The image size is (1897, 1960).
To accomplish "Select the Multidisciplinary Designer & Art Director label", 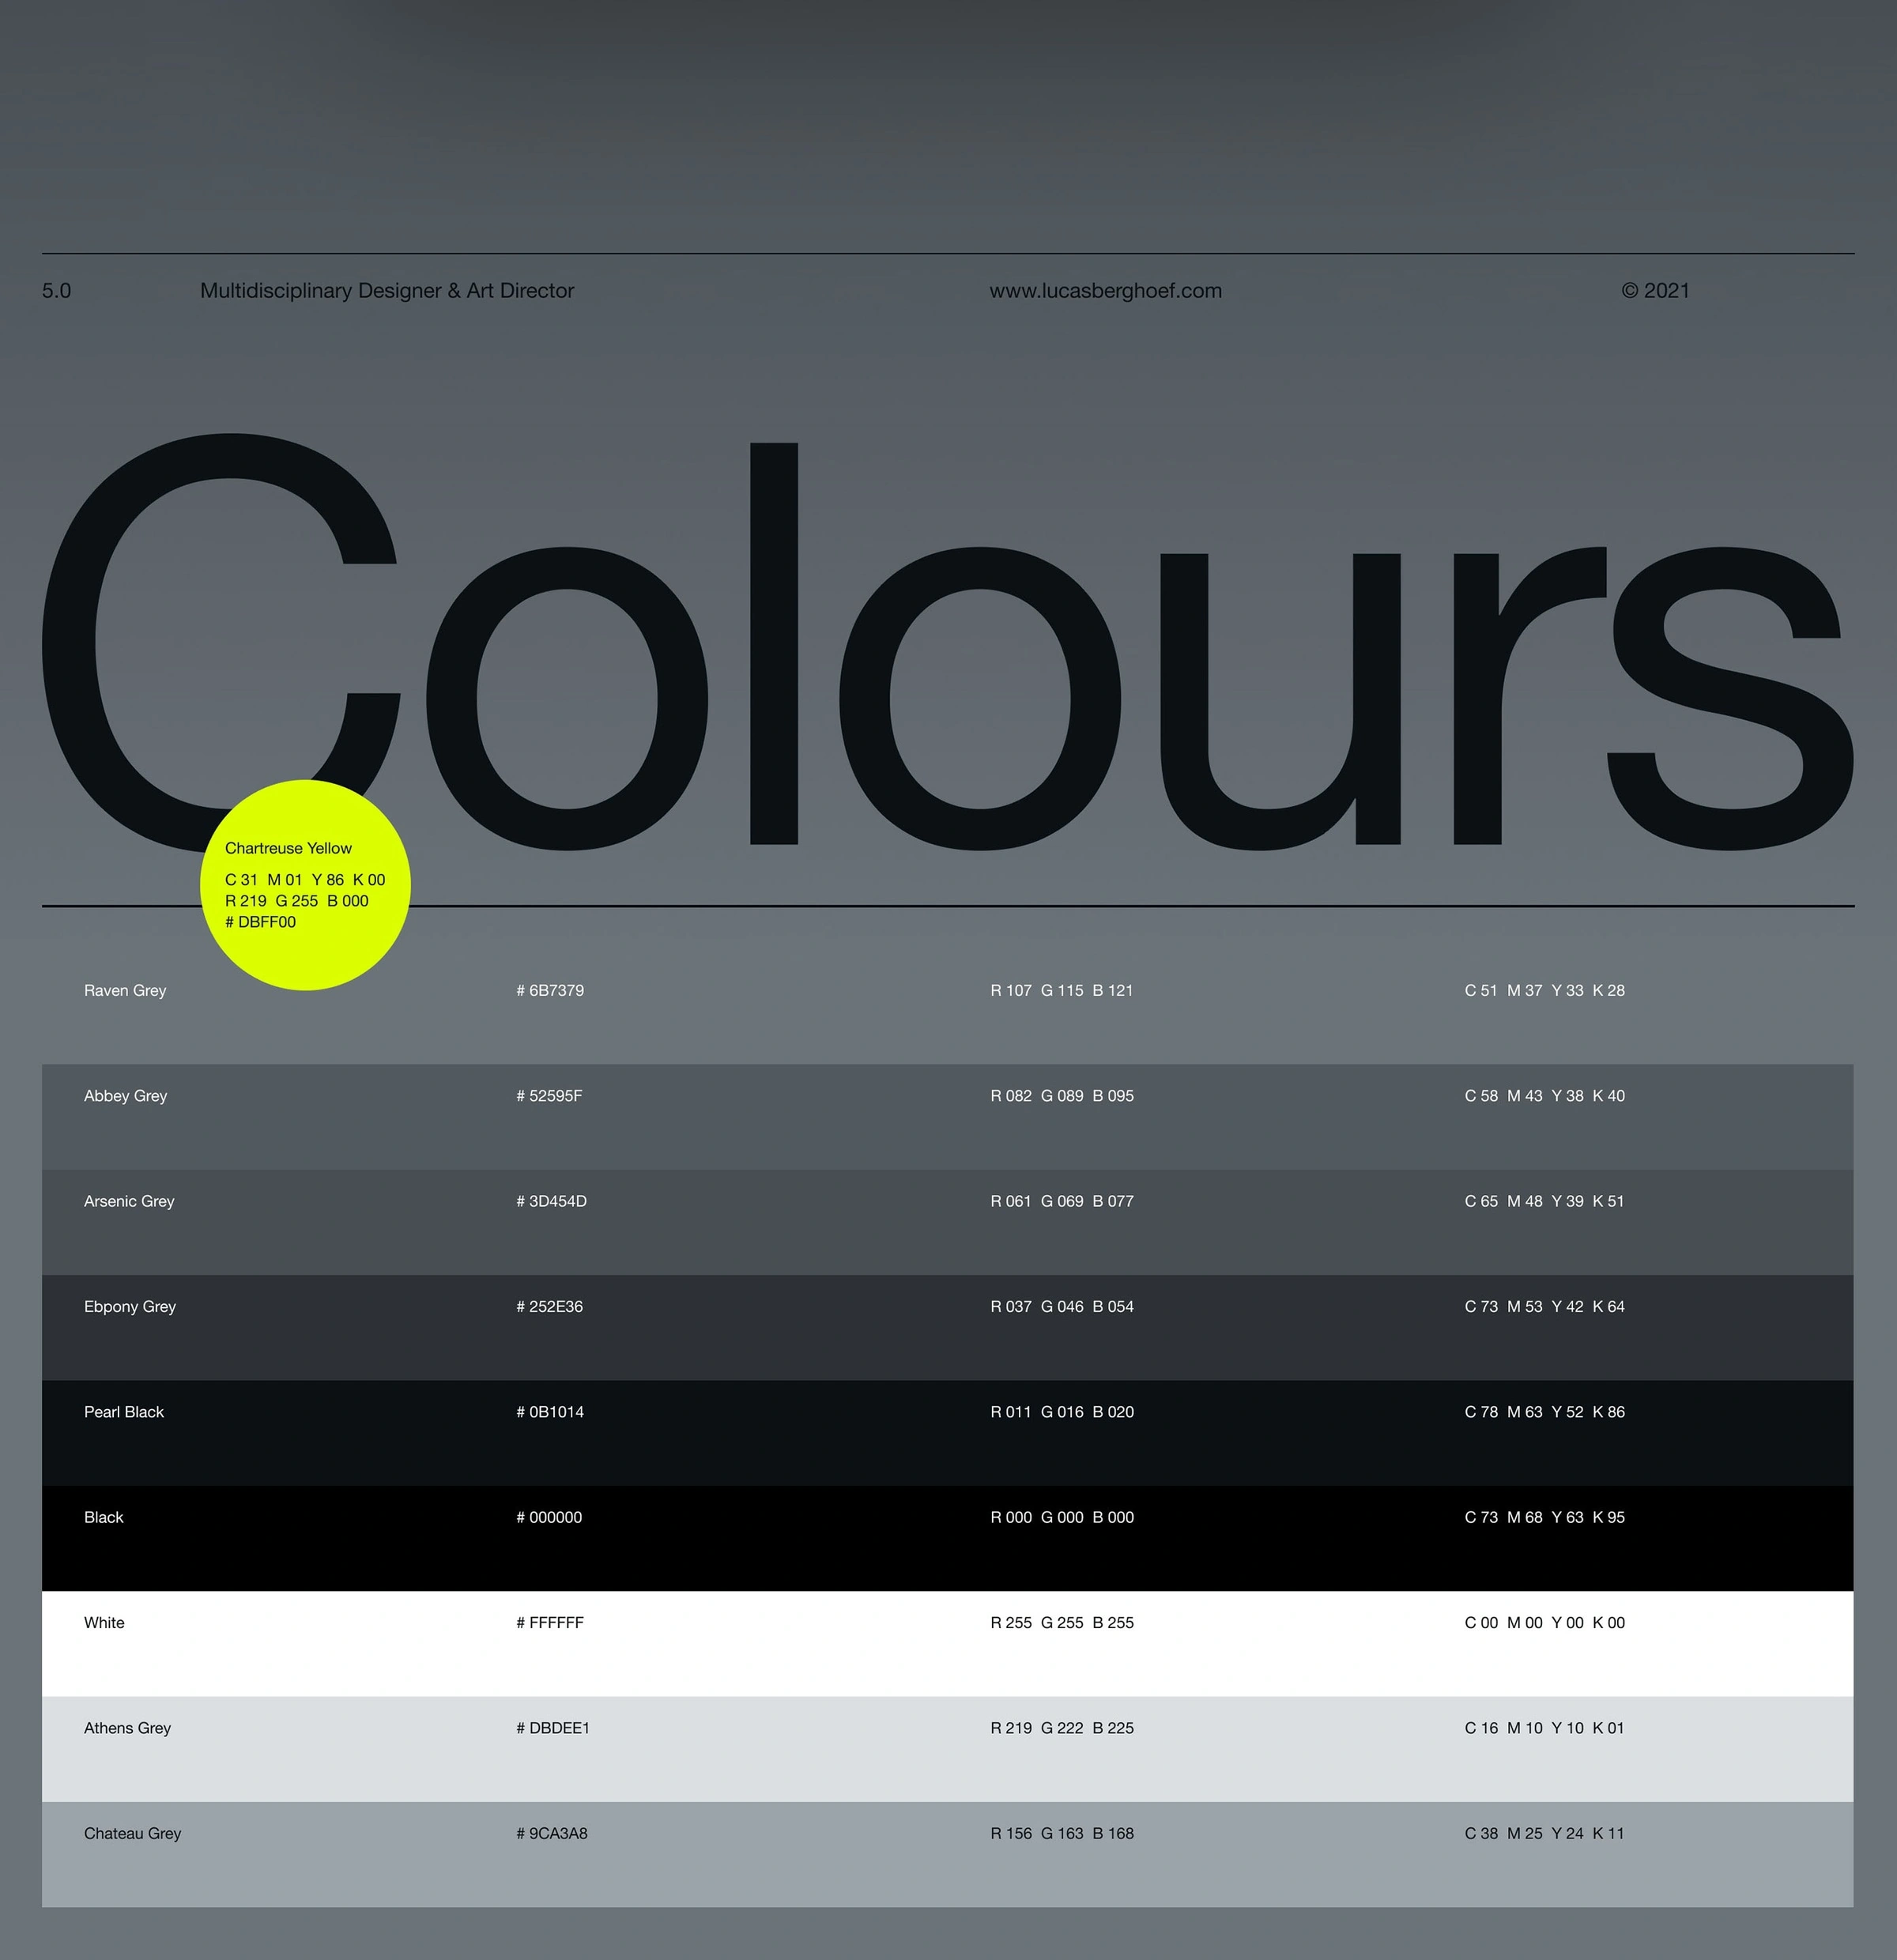I will (388, 291).
